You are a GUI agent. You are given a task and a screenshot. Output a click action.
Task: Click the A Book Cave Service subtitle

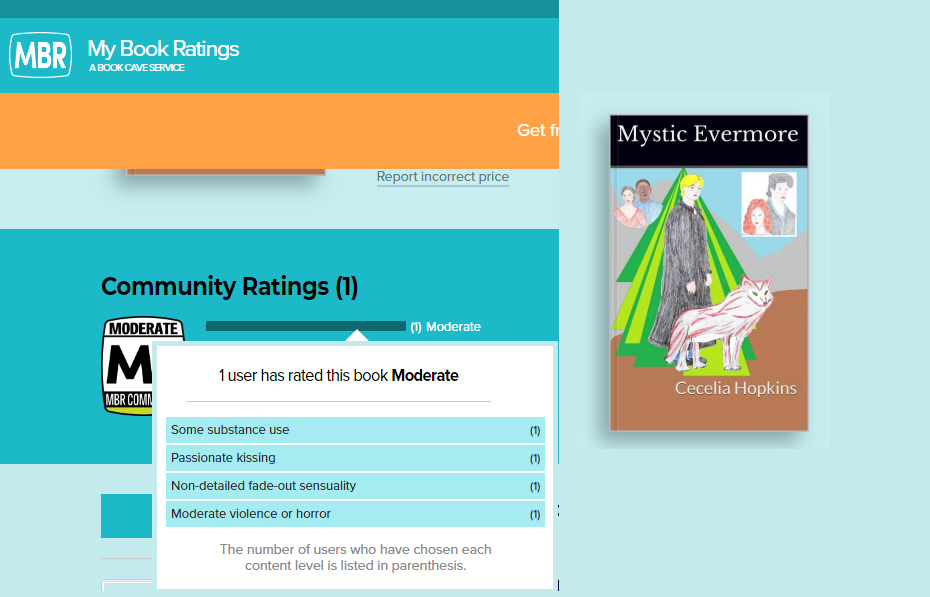coord(136,68)
